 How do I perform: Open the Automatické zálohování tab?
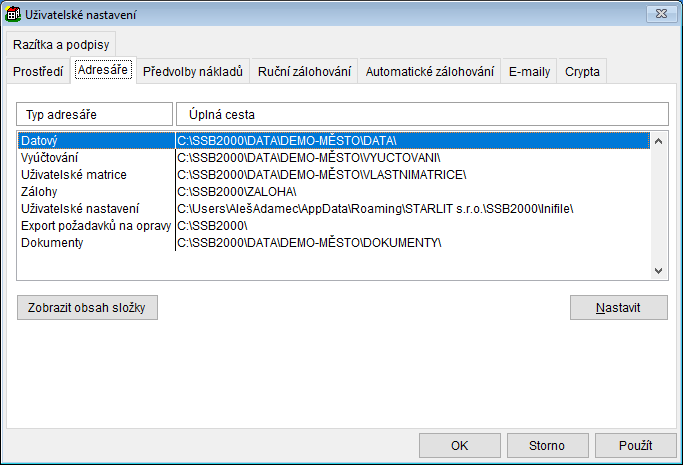coord(430,72)
